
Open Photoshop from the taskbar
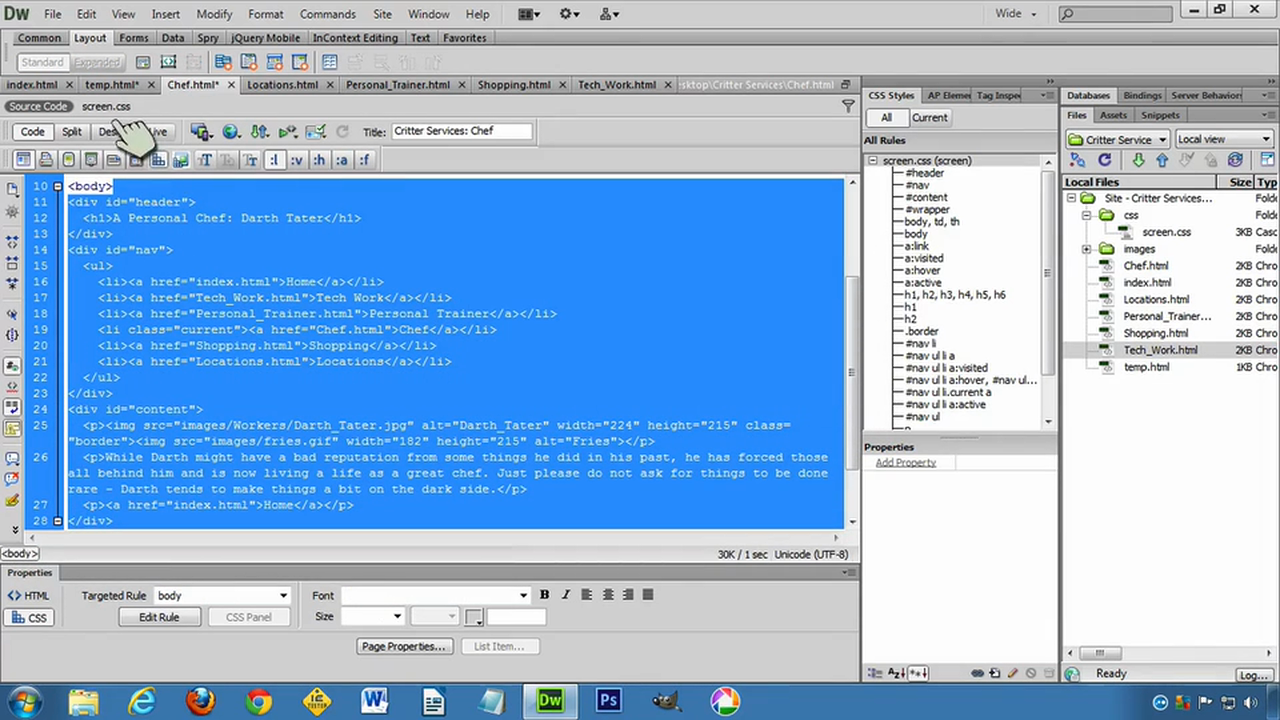tap(608, 700)
